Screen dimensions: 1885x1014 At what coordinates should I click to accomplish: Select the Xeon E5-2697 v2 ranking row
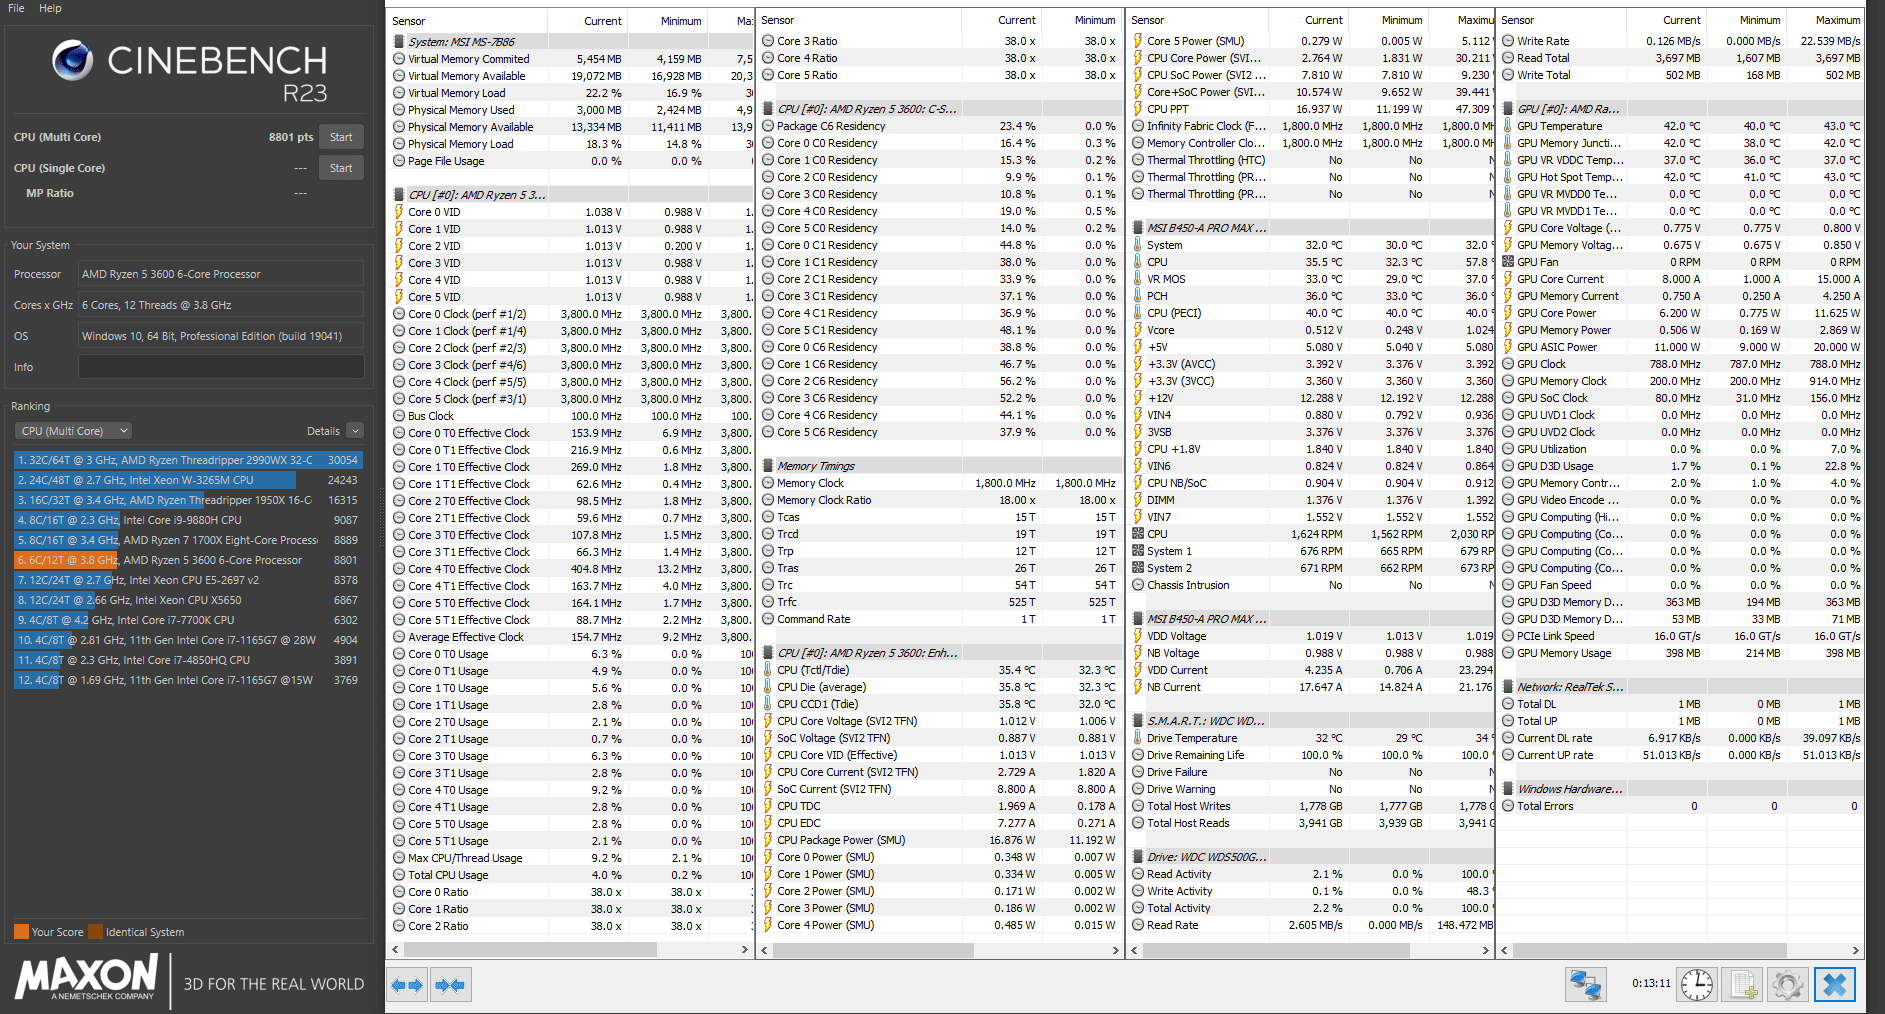(188, 580)
